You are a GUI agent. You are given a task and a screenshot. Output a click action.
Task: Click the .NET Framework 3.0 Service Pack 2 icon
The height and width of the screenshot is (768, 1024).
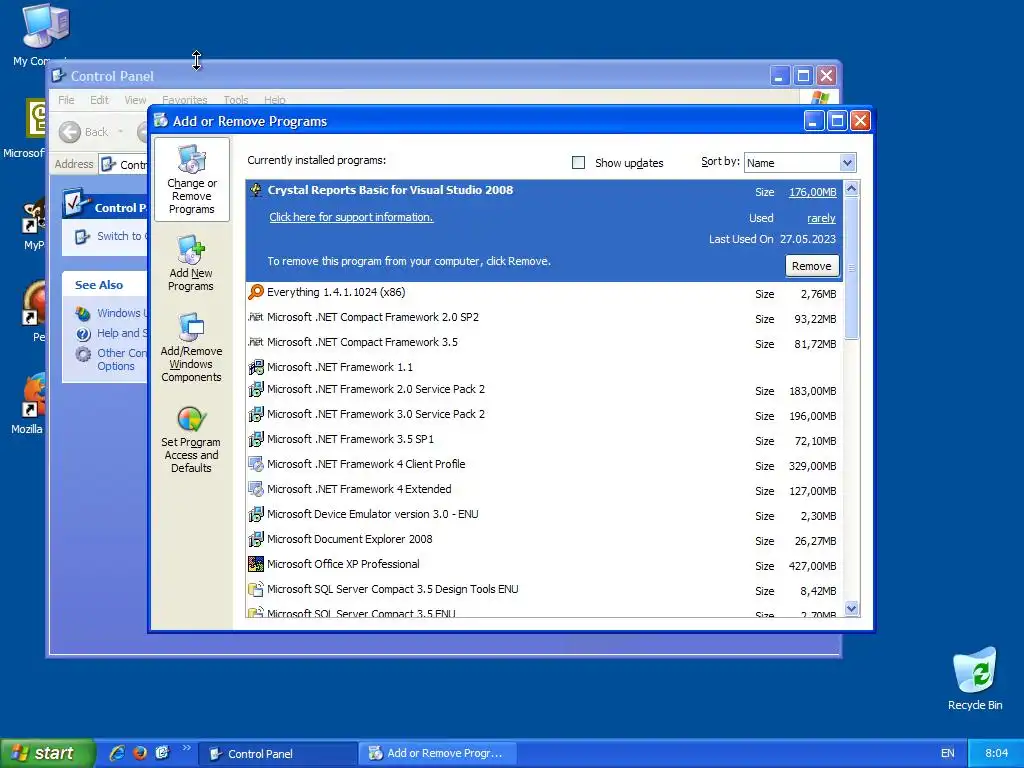point(256,414)
